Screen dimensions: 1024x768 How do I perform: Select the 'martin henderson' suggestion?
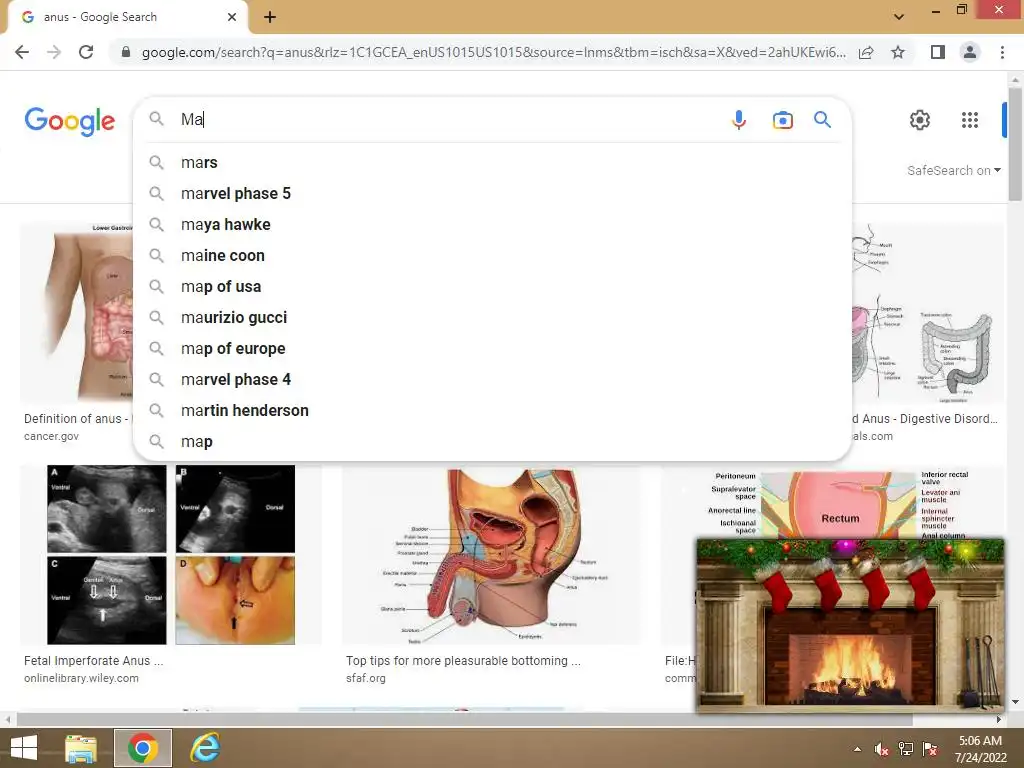[492, 411]
